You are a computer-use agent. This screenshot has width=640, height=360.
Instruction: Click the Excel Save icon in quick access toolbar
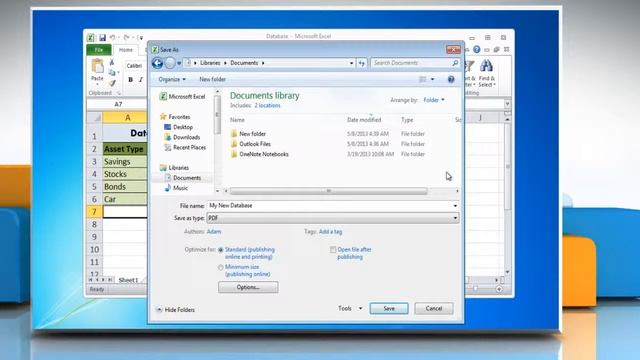[x=102, y=38]
